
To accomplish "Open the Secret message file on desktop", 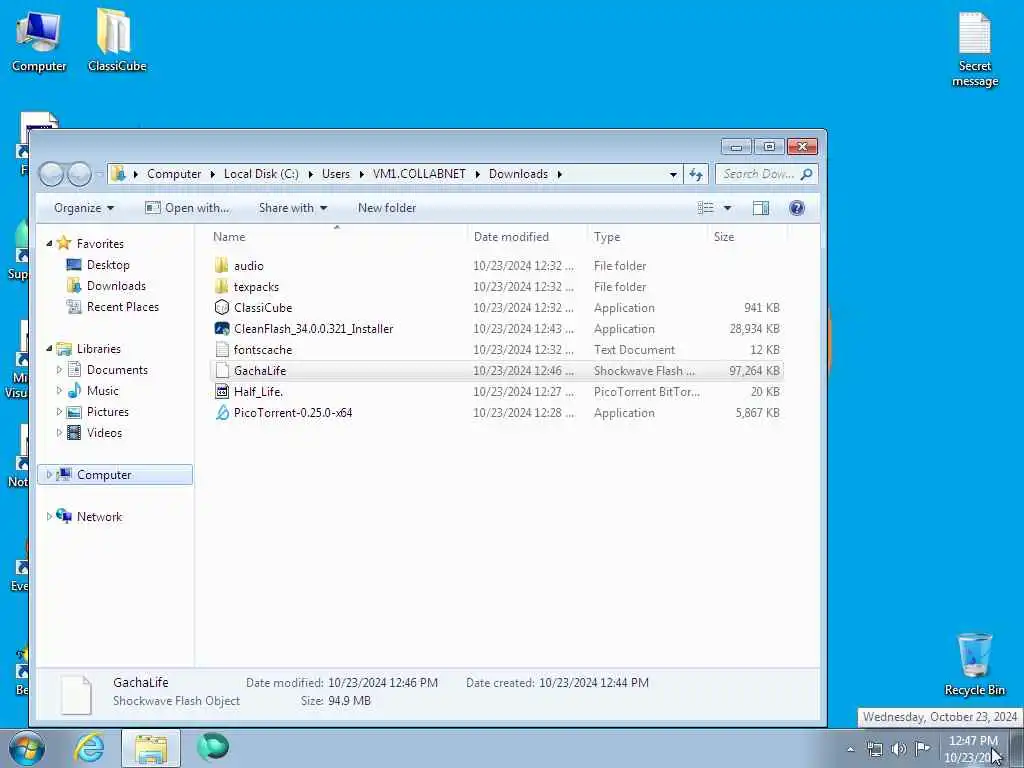I will click(974, 50).
